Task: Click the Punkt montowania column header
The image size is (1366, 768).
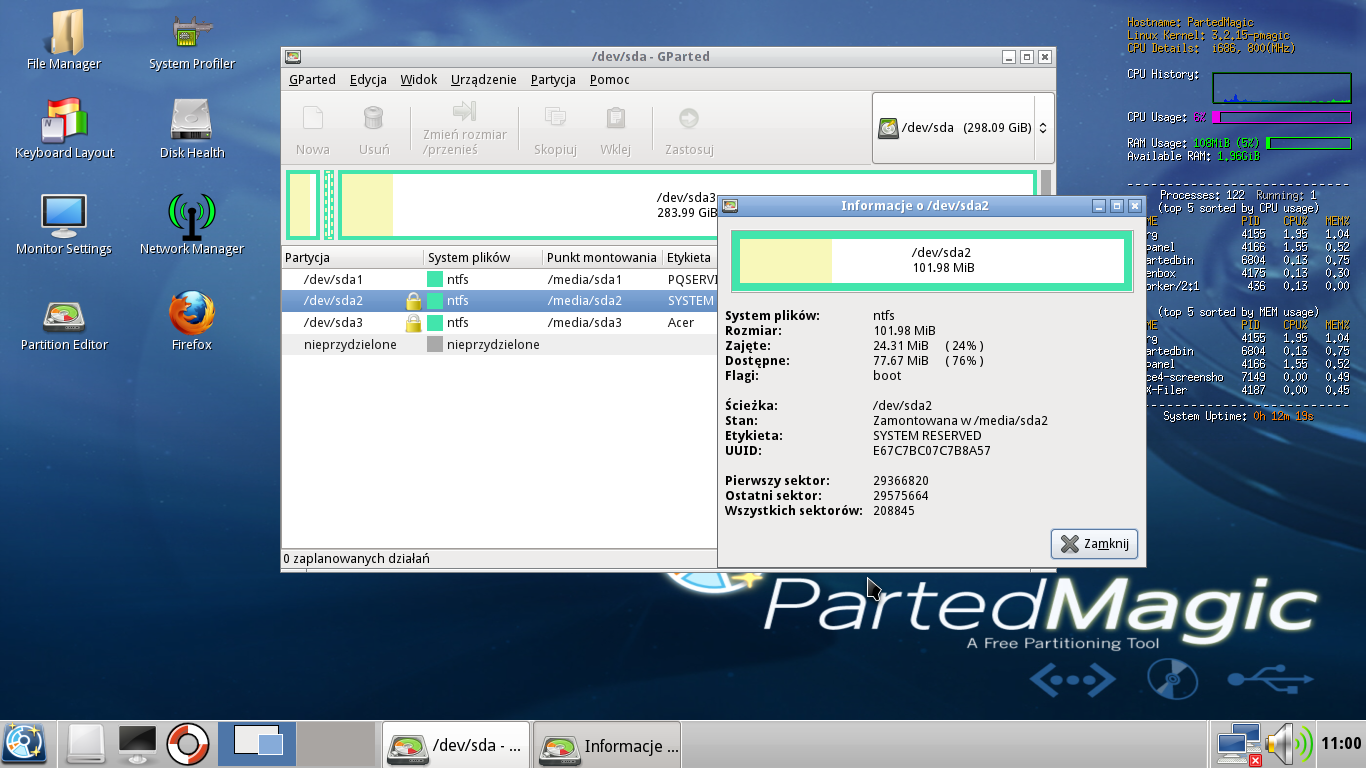Action: (x=602, y=258)
